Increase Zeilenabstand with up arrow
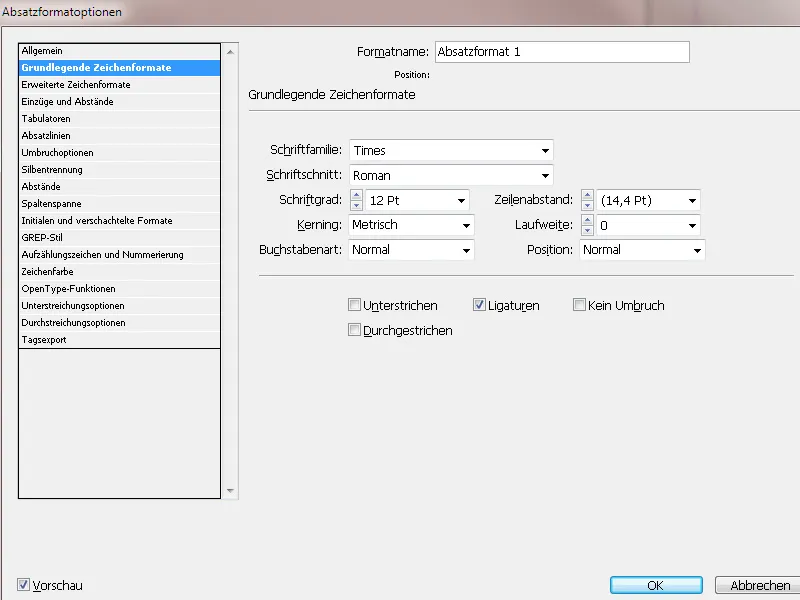 click(x=587, y=195)
